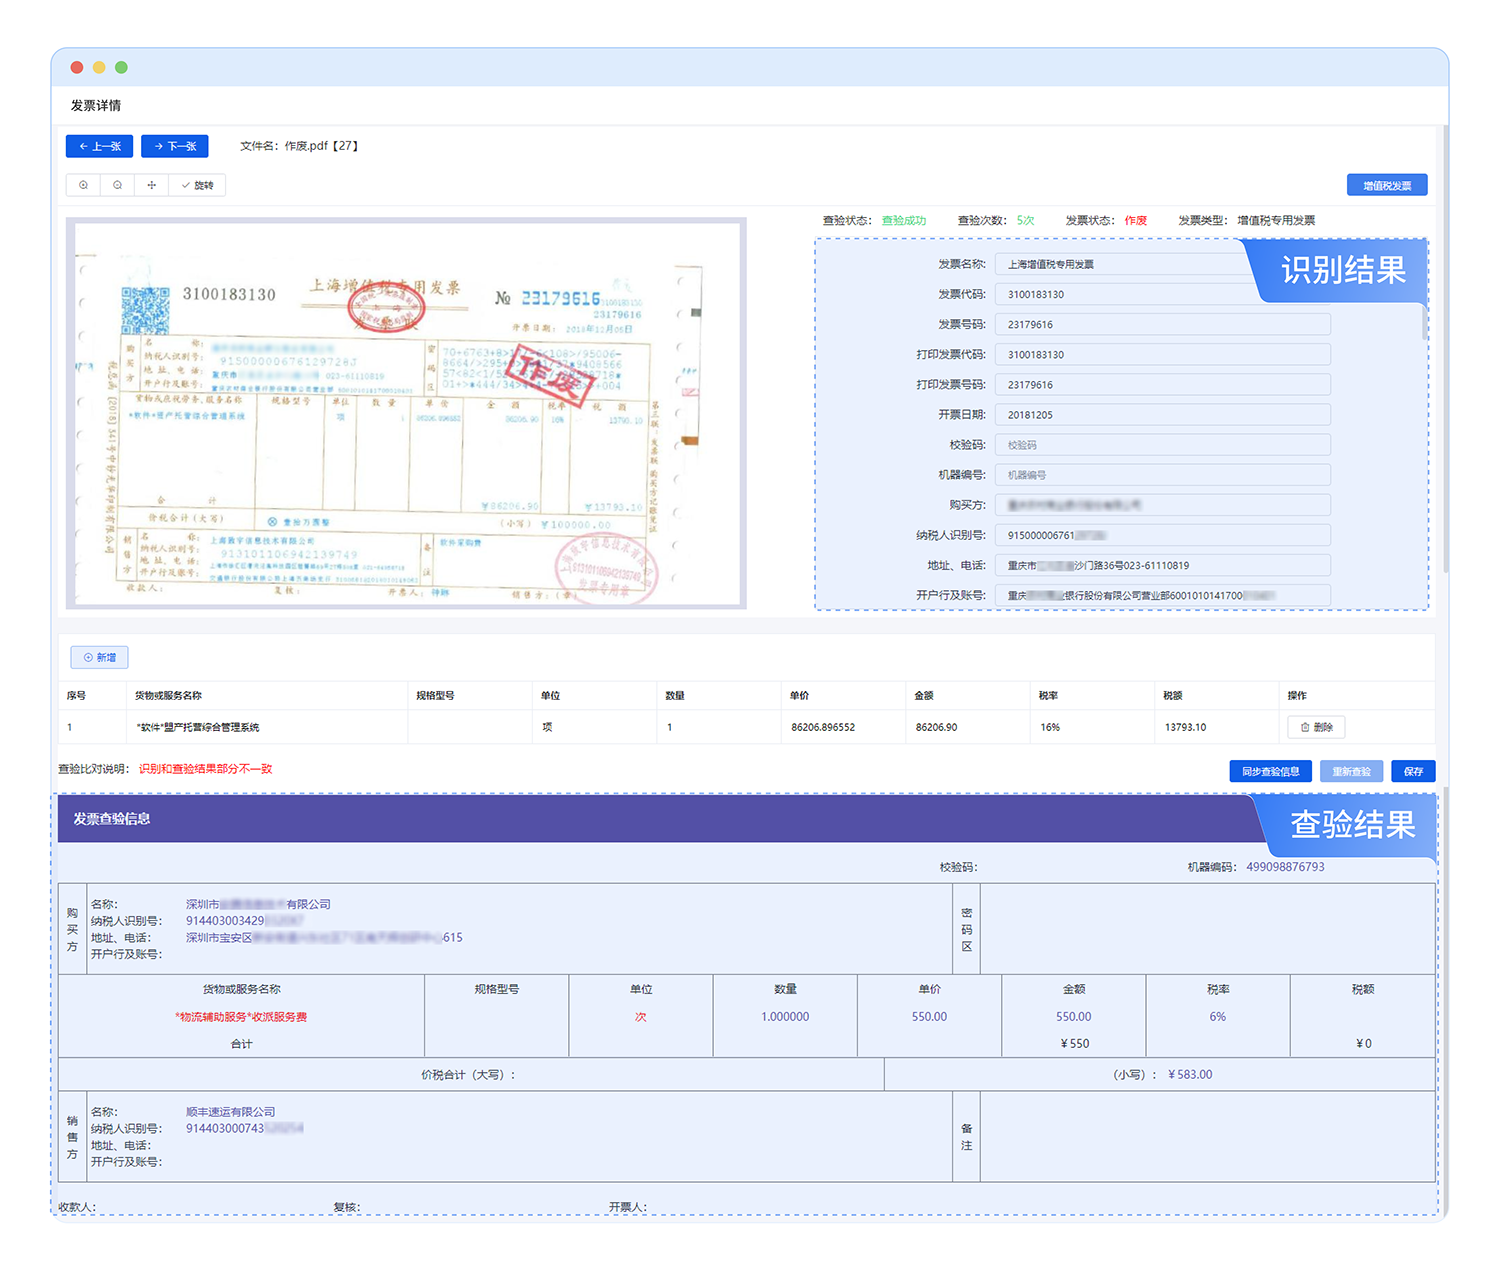
Task: Click the 货物或服务名称 column header in item table
Action: pos(168,695)
